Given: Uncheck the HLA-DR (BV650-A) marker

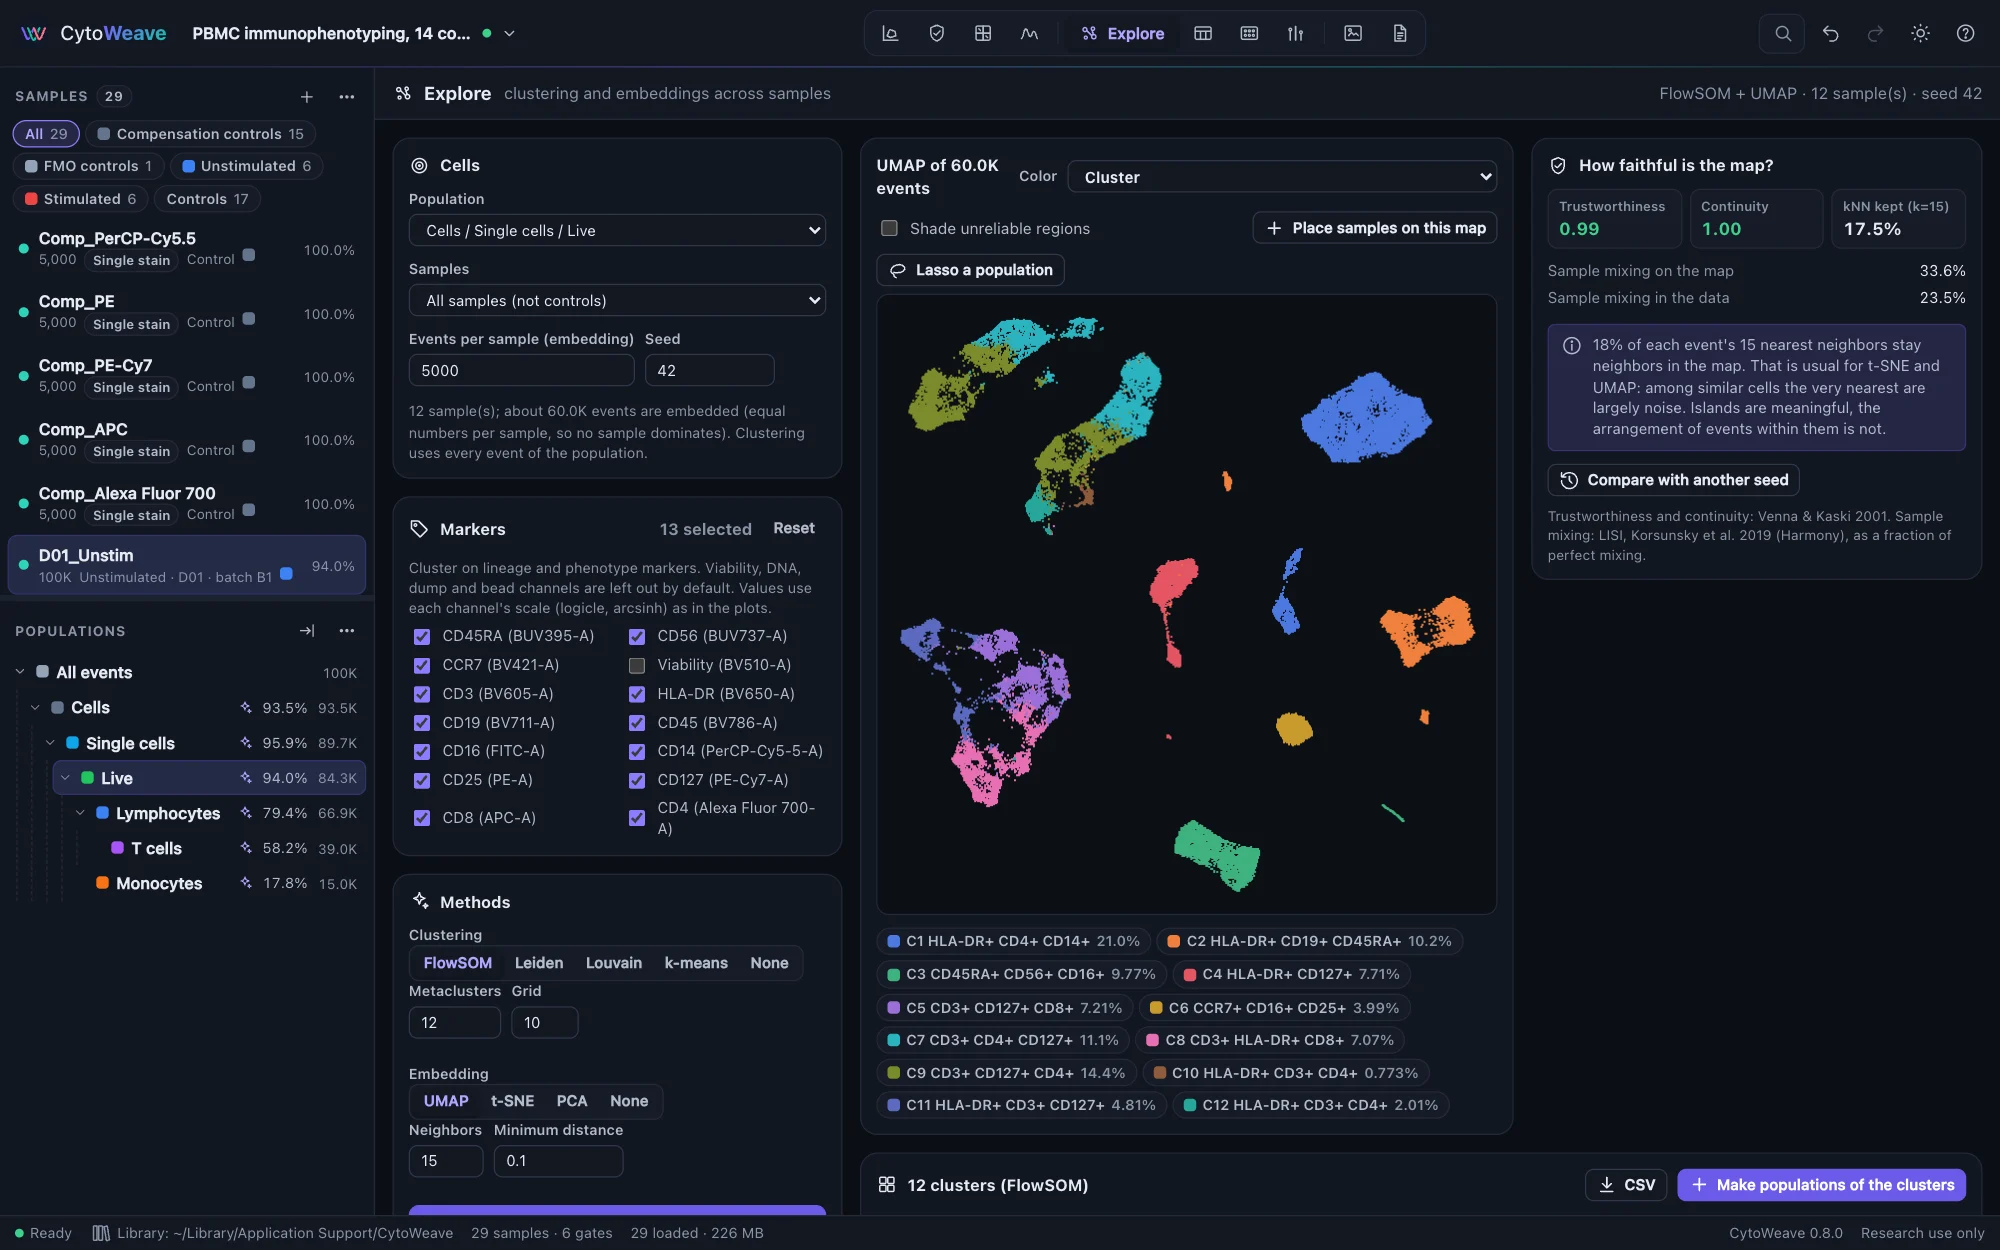Looking at the screenshot, I should (x=637, y=694).
